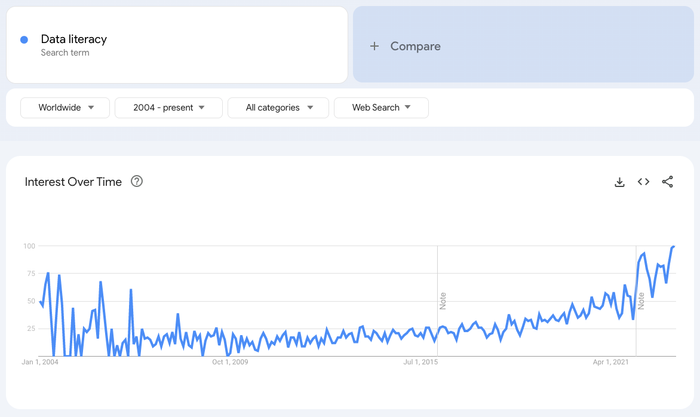Click the Search term subtitle text
This screenshot has width=700, height=417.
tap(65, 53)
